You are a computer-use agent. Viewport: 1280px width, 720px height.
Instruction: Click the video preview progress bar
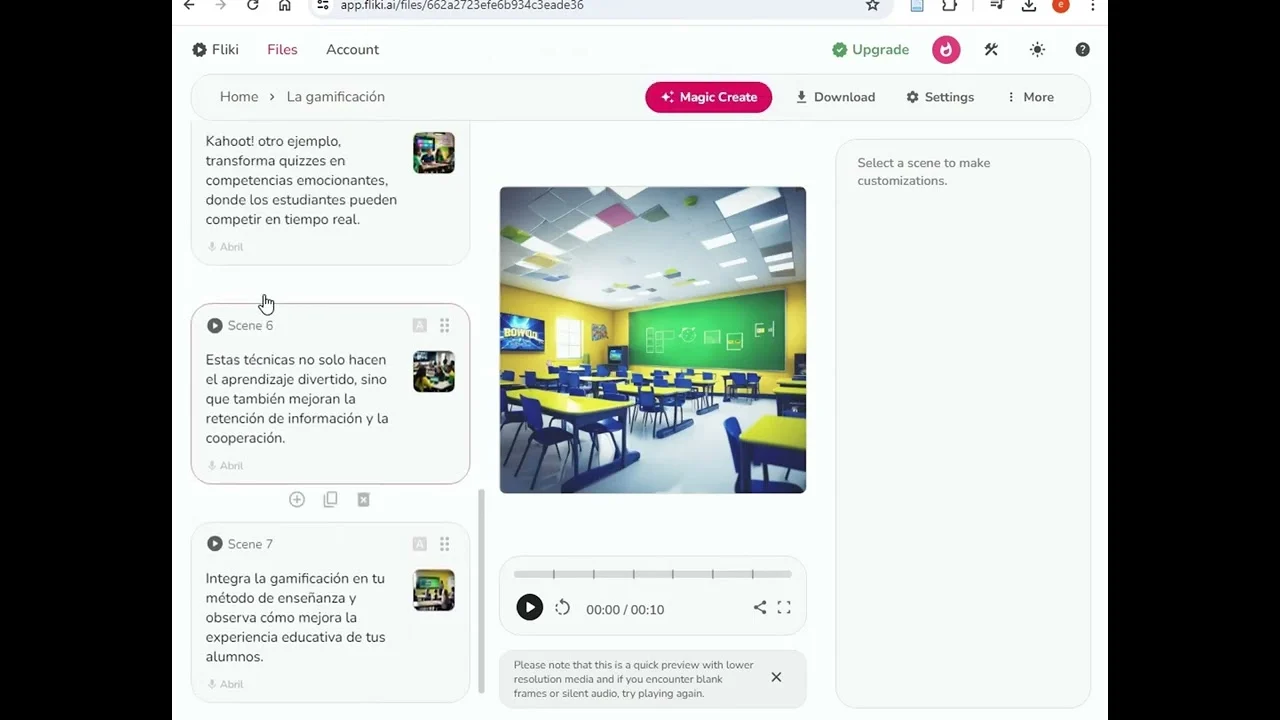coord(652,574)
